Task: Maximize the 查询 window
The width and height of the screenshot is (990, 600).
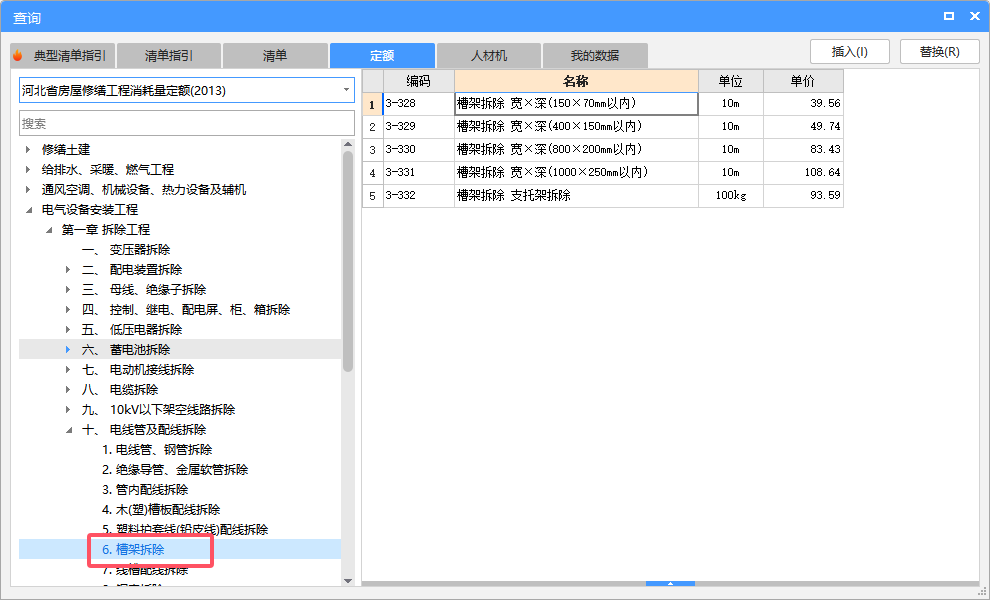Action: coord(949,16)
